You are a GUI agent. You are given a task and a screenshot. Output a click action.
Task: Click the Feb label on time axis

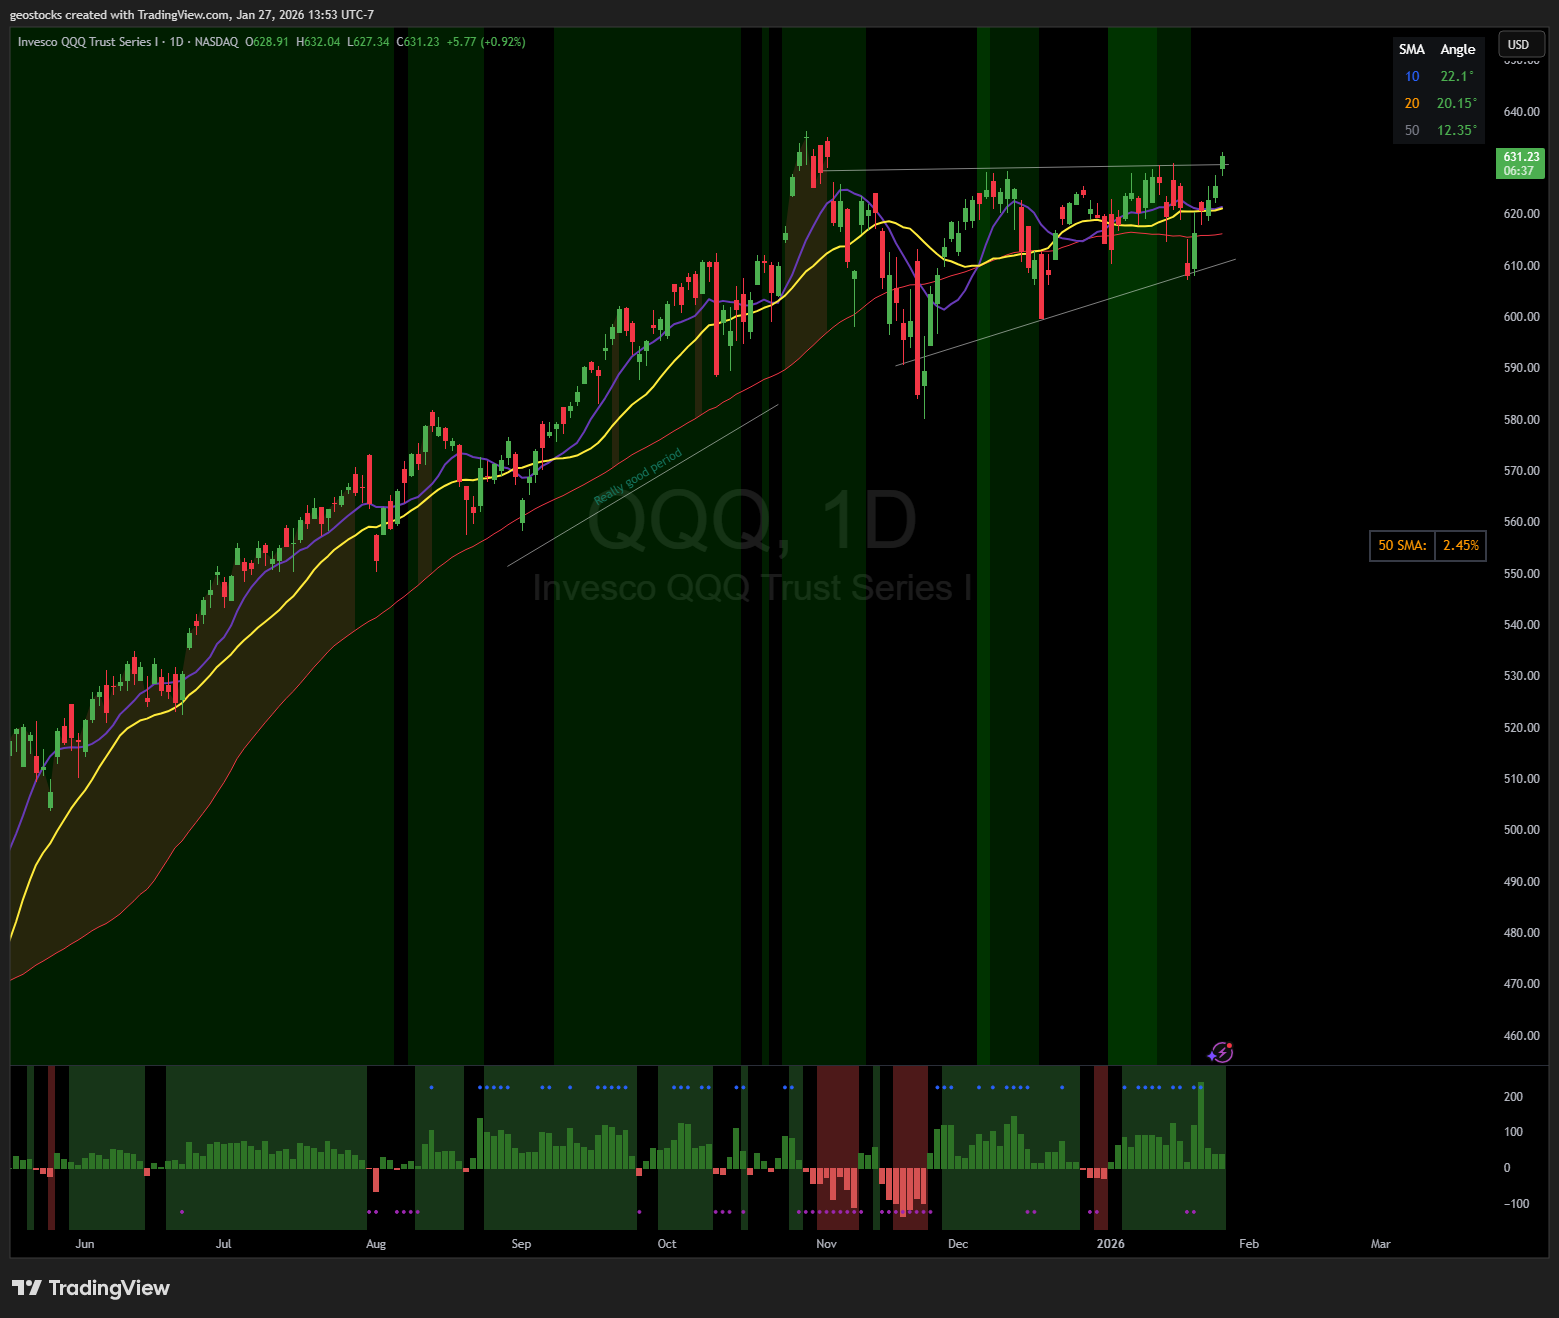pyautogui.click(x=1249, y=1244)
